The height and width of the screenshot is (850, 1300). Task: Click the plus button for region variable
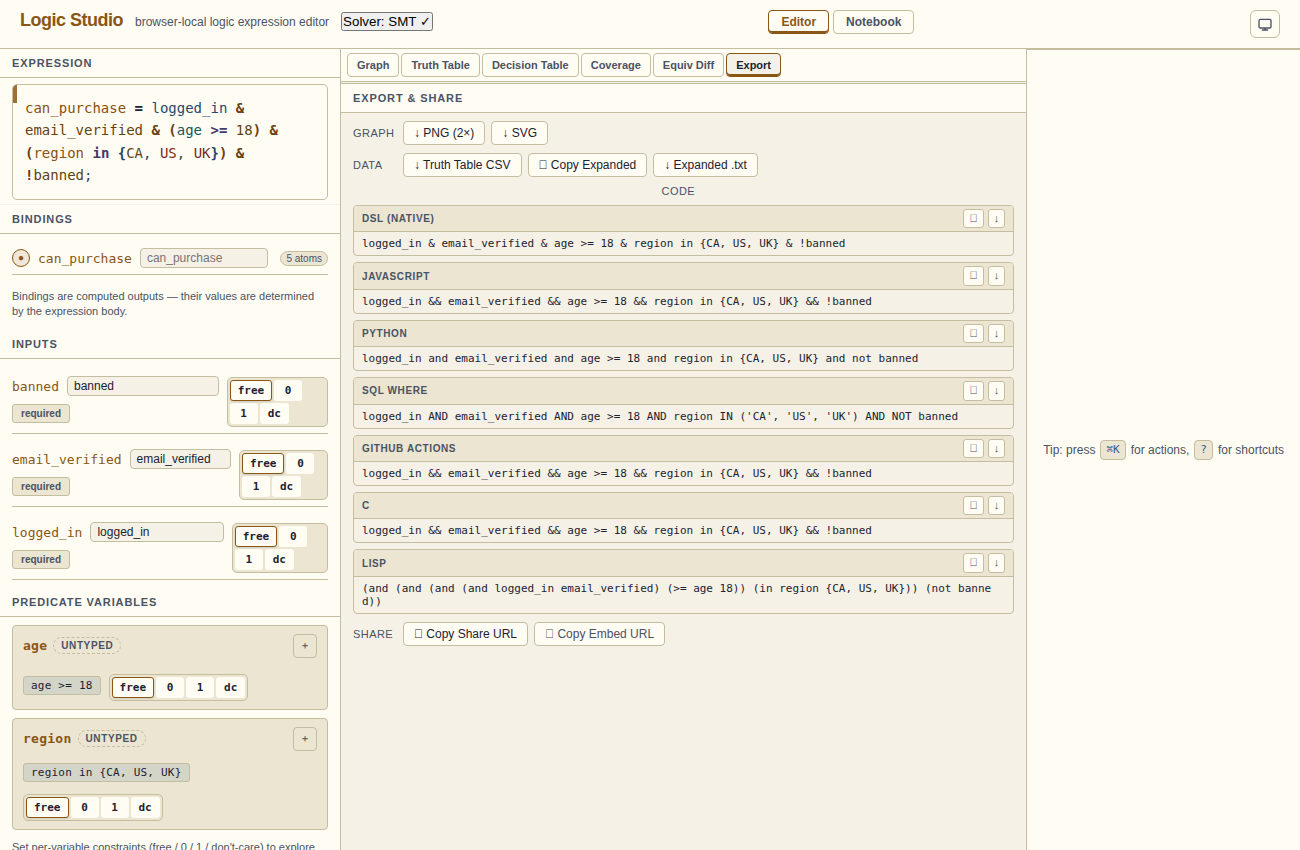(305, 739)
